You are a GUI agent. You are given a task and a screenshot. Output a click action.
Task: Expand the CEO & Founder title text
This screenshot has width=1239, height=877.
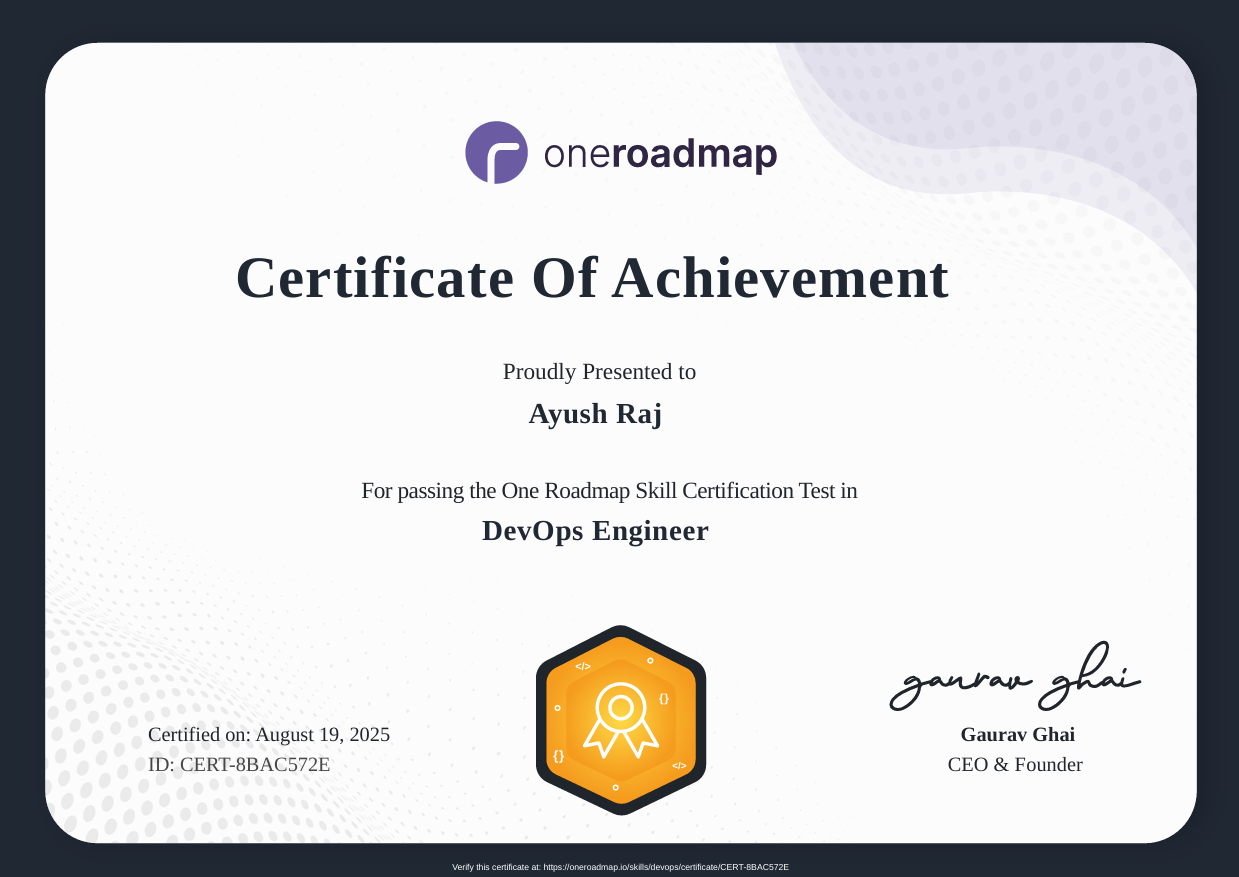(x=1015, y=764)
